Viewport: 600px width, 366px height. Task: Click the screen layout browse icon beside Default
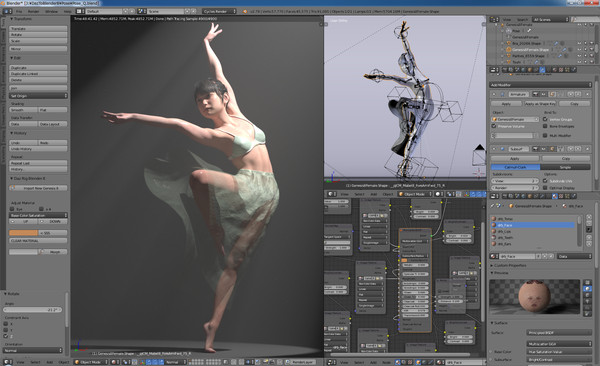point(79,11)
